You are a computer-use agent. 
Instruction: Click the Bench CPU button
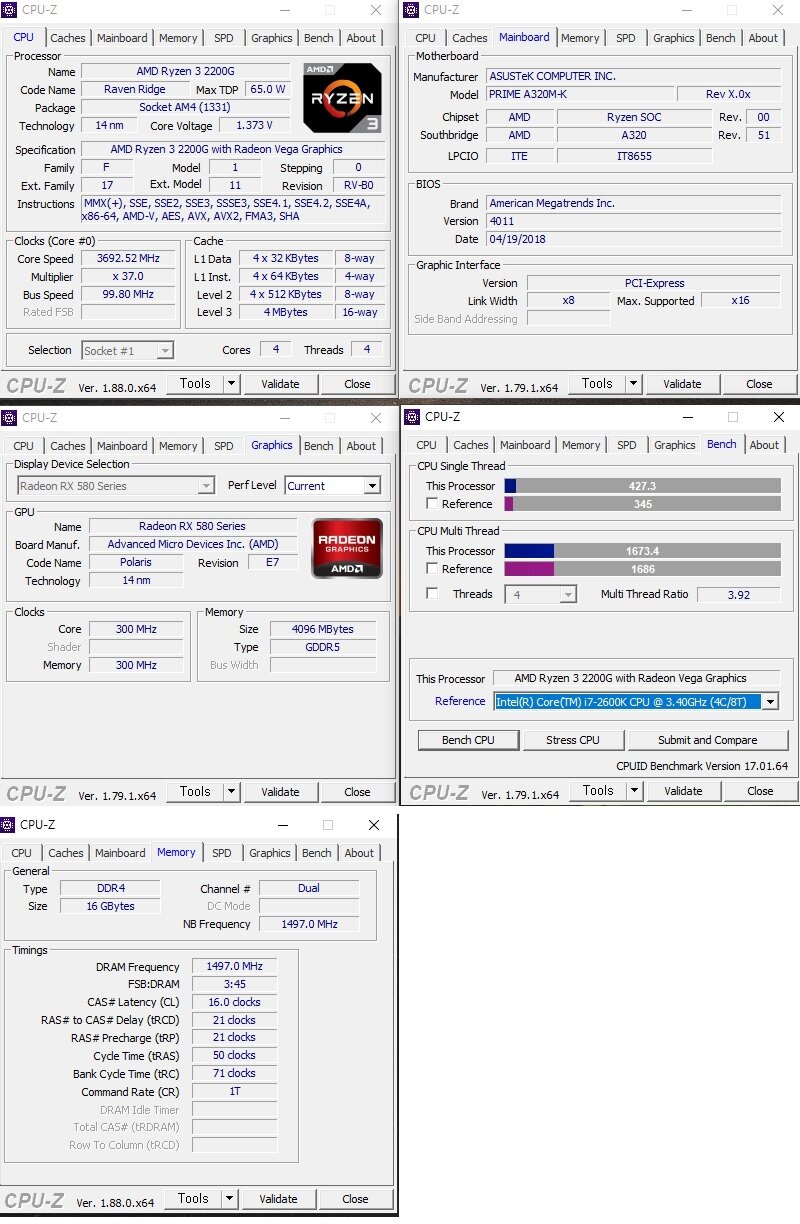point(469,740)
